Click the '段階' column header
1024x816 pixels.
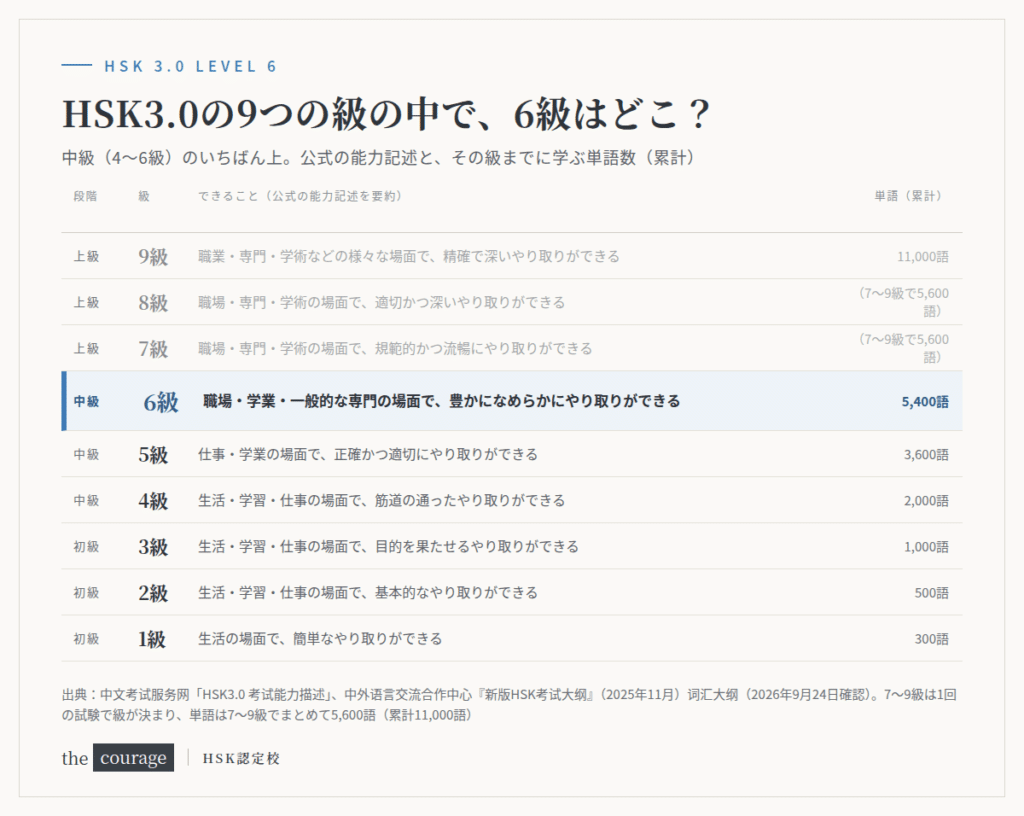pos(86,196)
